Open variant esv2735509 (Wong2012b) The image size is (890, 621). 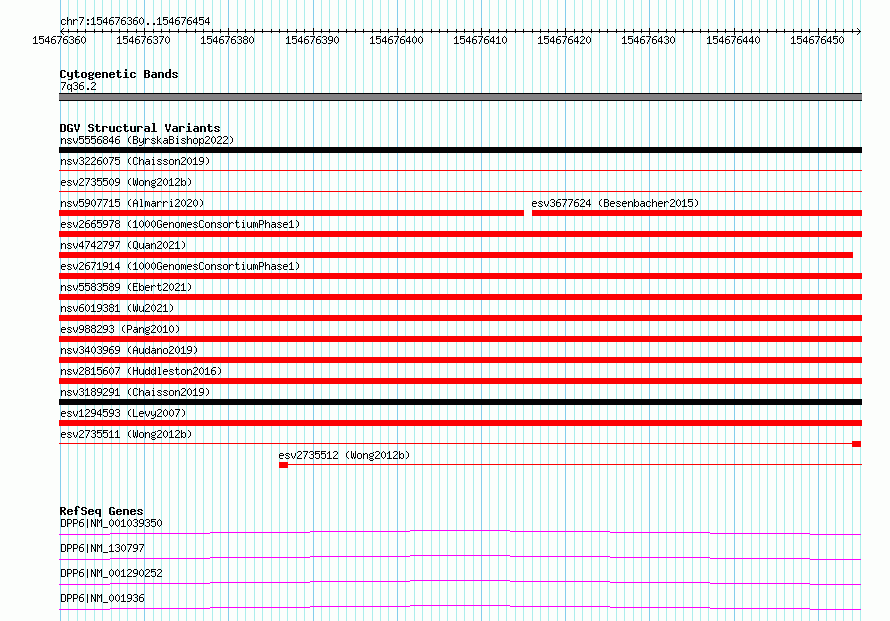pyautogui.click(x=126, y=182)
